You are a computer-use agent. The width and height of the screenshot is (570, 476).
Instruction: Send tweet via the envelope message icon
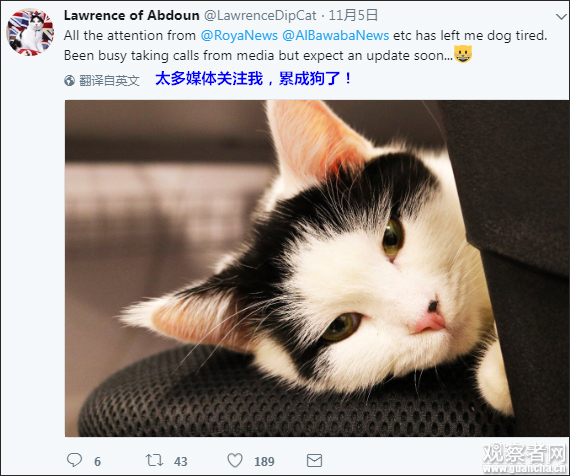[314, 460]
